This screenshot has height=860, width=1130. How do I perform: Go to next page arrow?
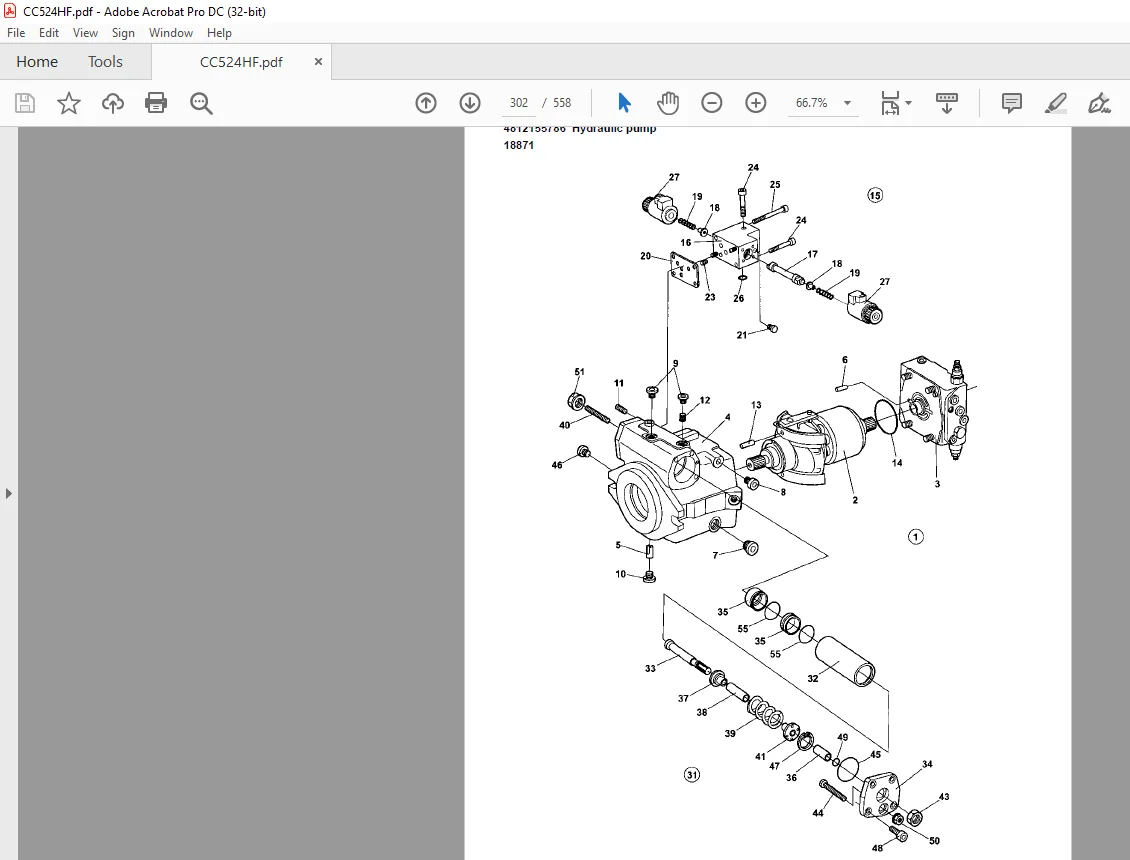(x=470, y=103)
